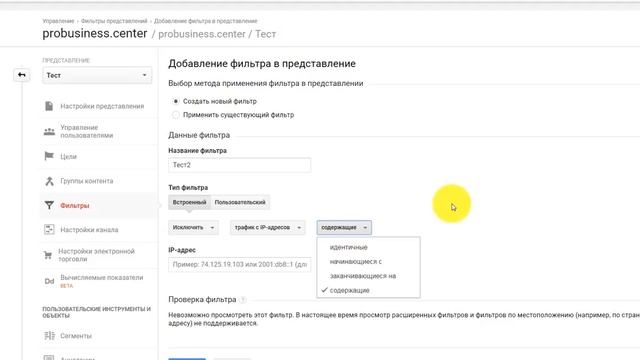Image resolution: width=640 pixels, height=360 pixels.
Task: Click the content groups icon
Action: pyautogui.click(x=49, y=181)
